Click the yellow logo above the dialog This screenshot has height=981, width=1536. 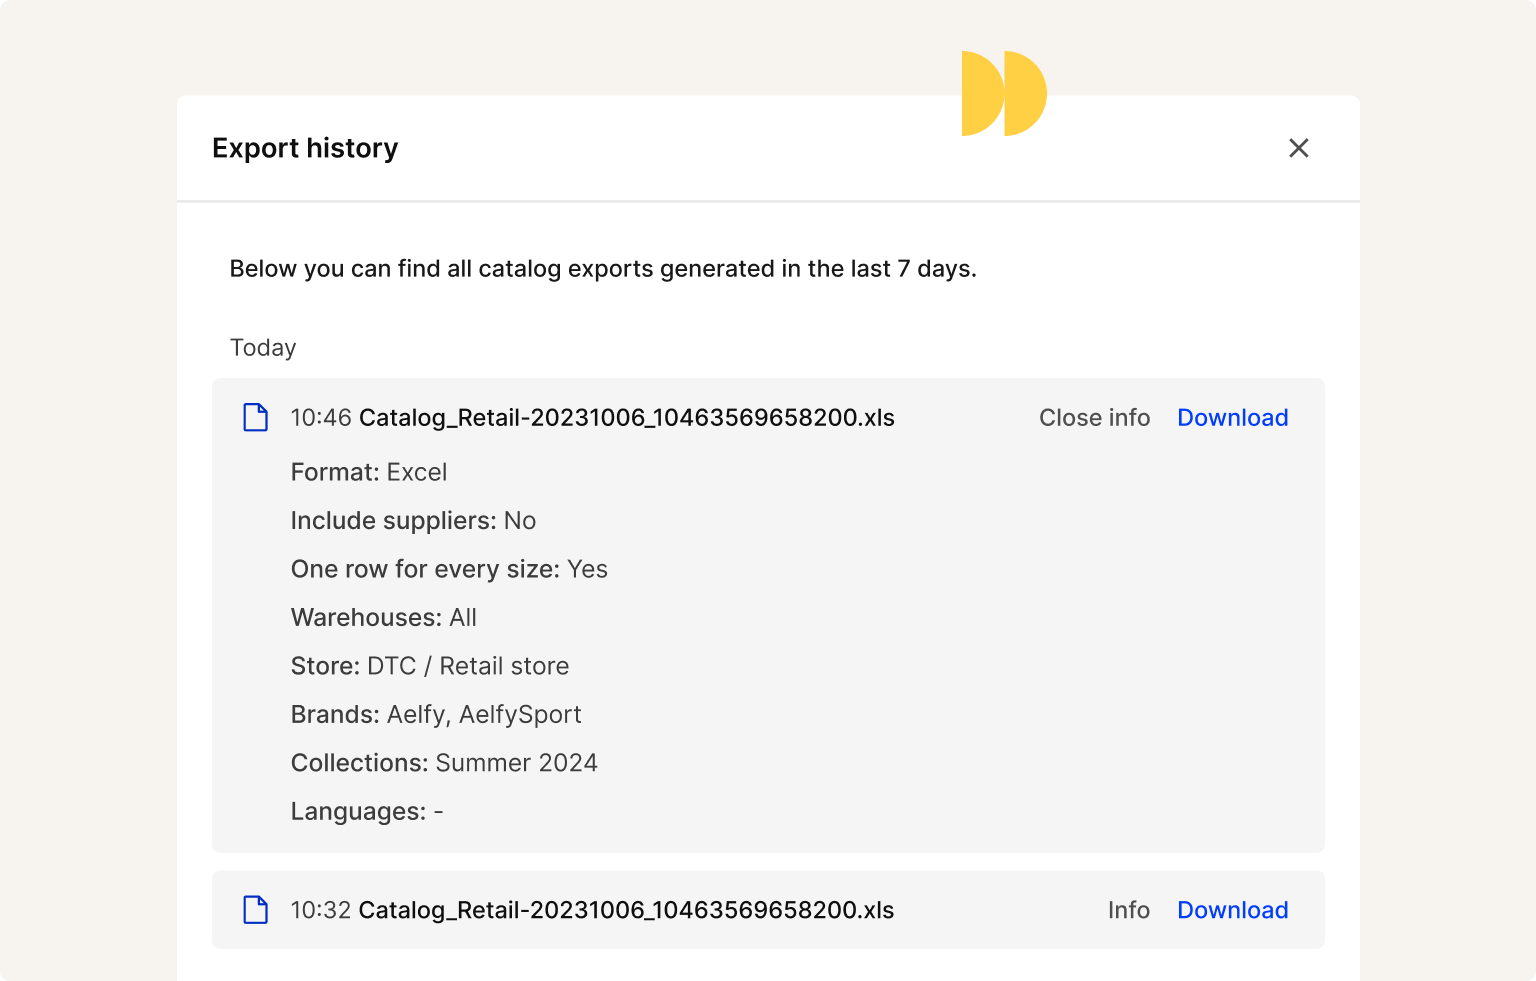click(1003, 93)
